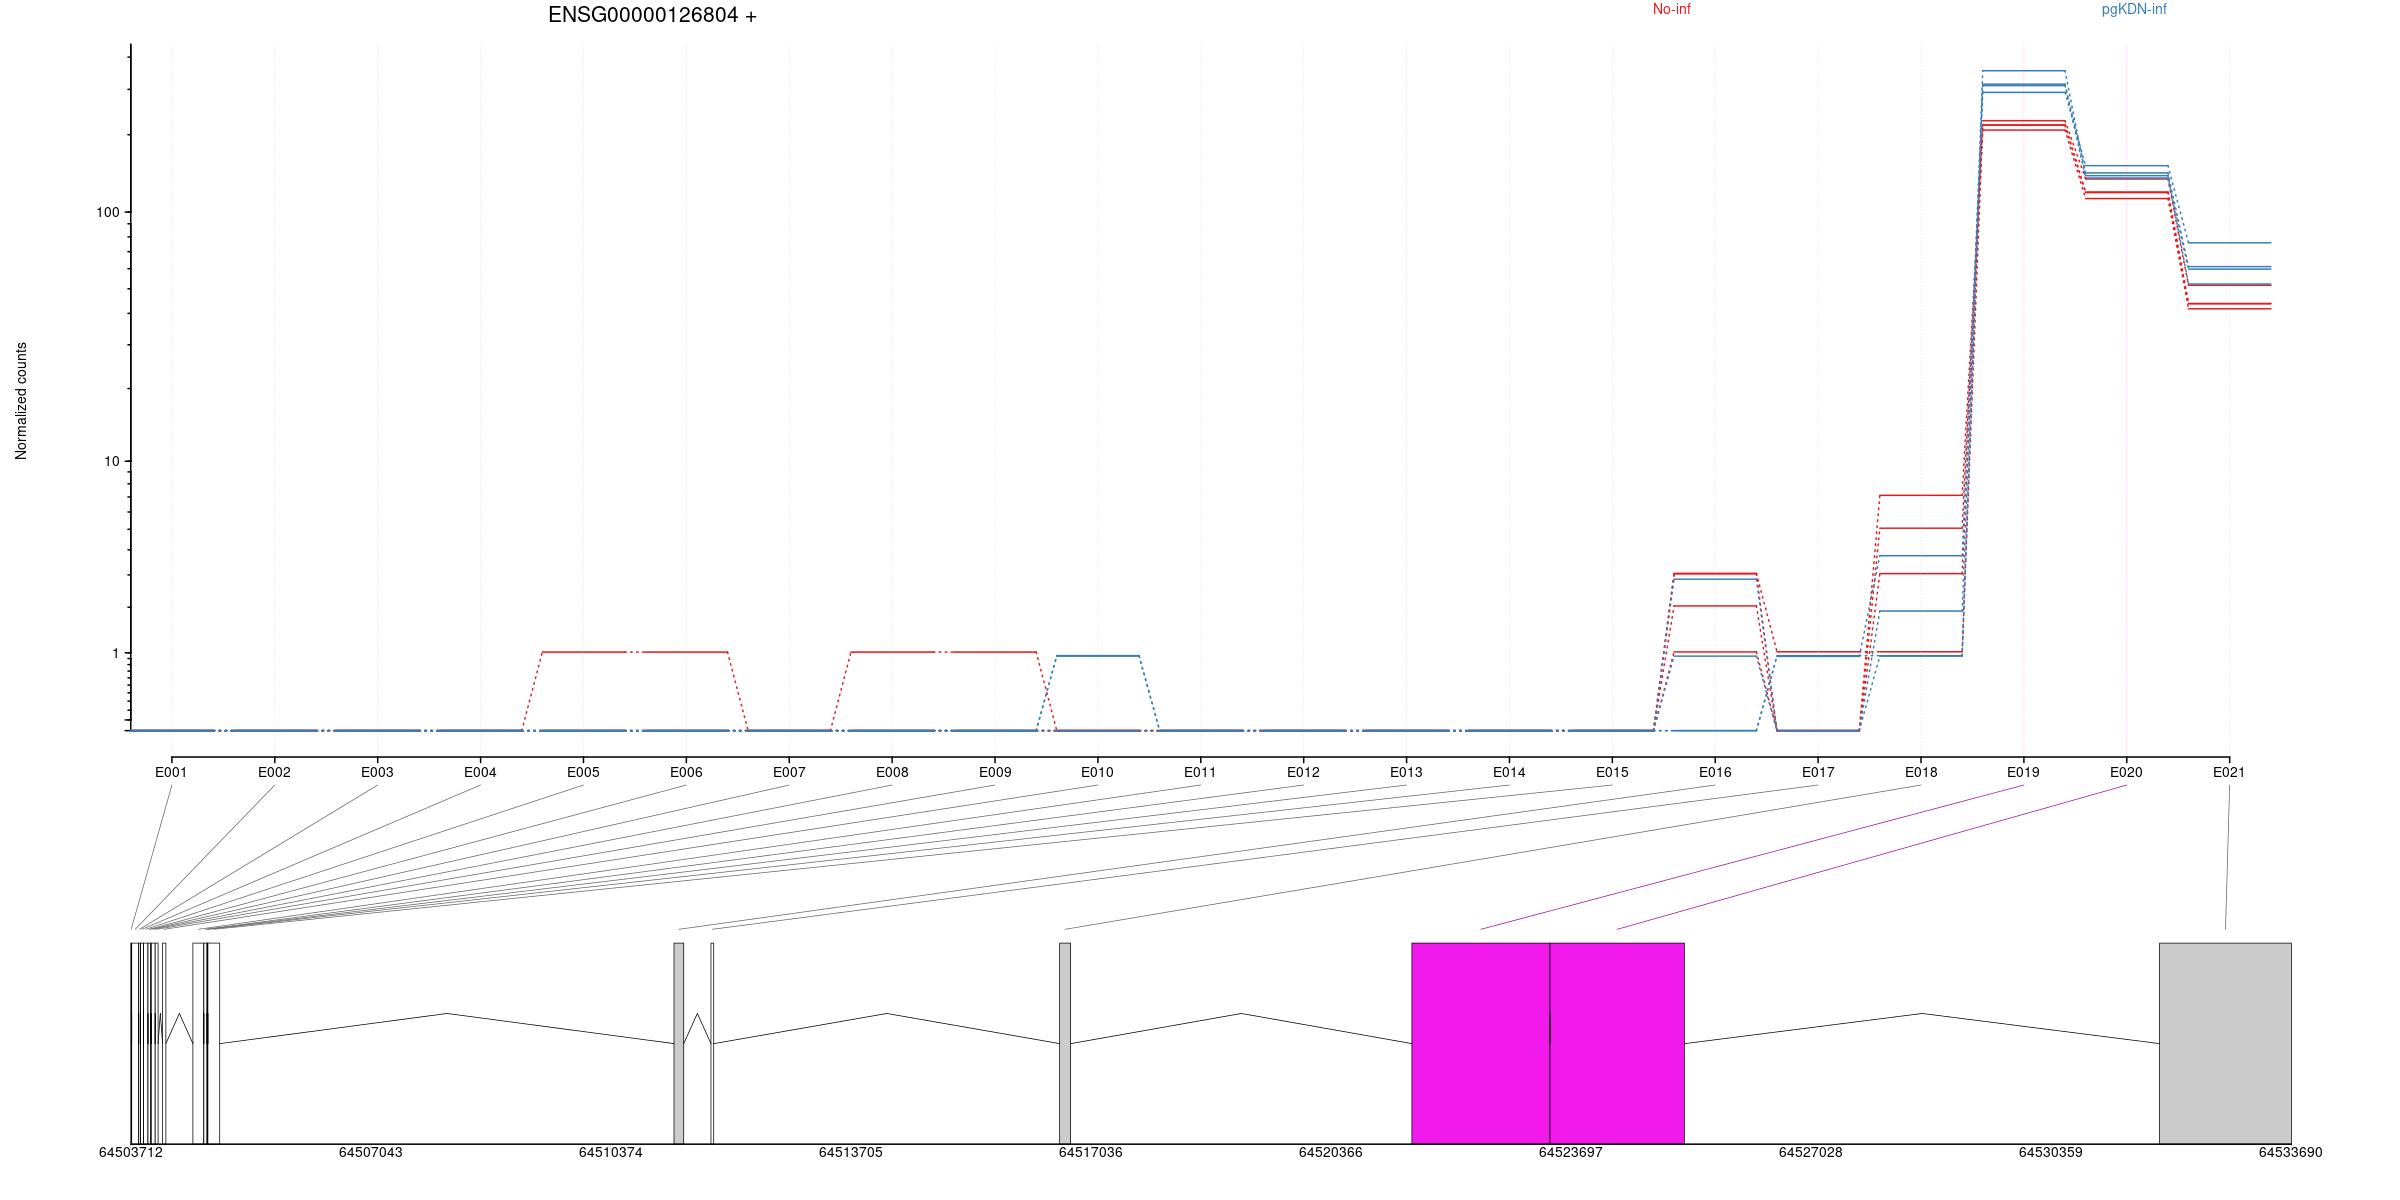Click the E021 exon label

pos(2229,772)
